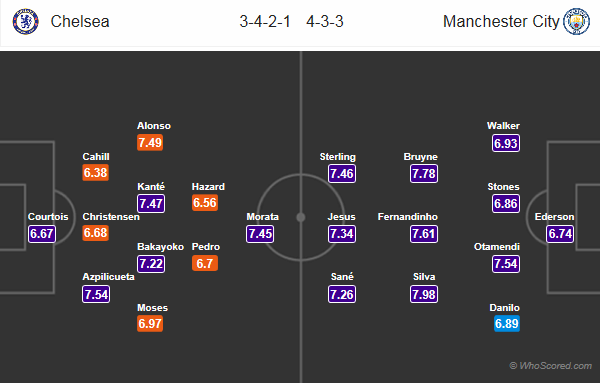Open the Fernandinho player name
The width and height of the screenshot is (600, 383).
(408, 217)
